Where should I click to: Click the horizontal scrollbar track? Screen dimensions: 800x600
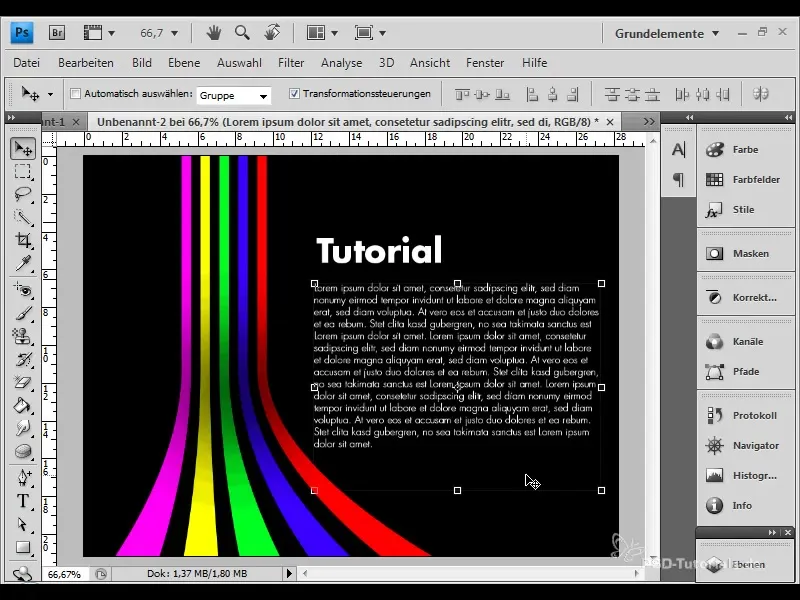coord(470,573)
